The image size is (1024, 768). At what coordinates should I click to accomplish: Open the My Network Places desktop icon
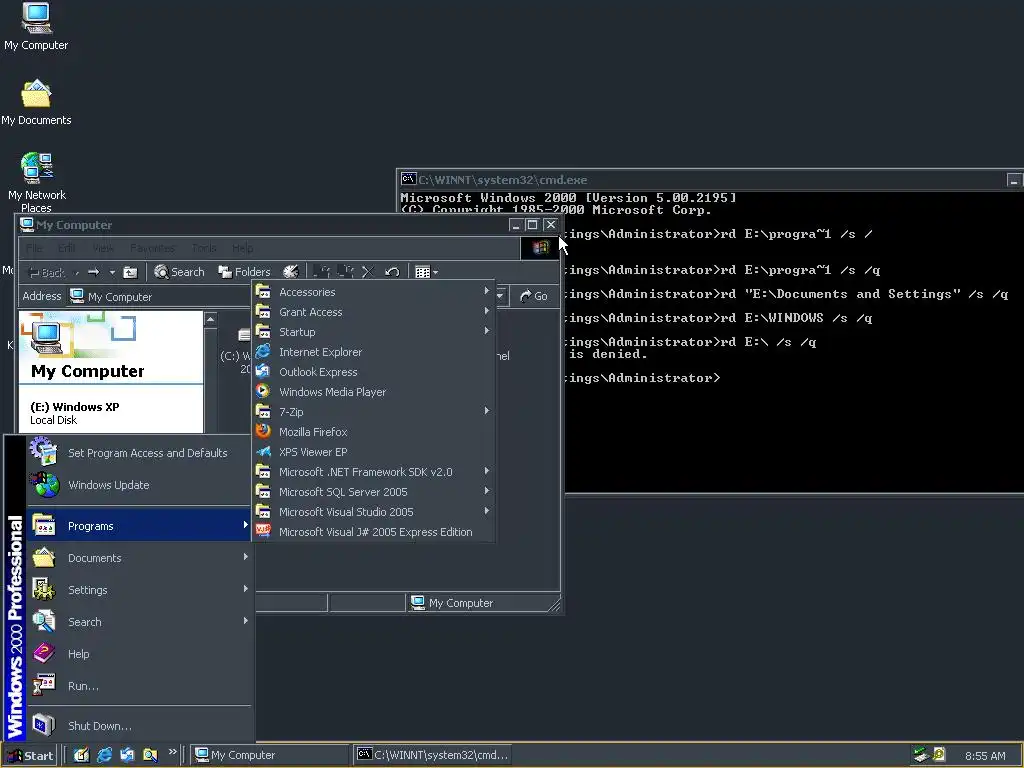point(37,182)
